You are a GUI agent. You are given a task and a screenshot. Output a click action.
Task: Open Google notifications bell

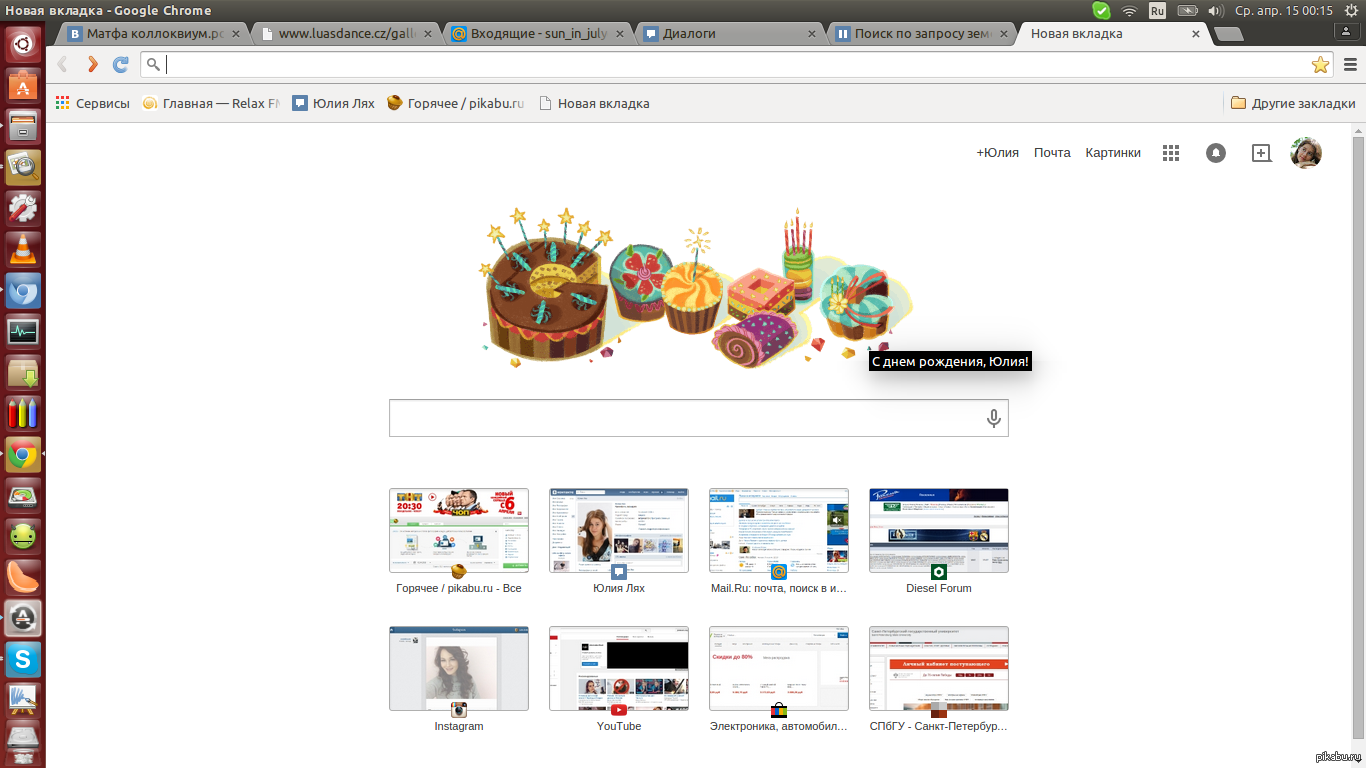pyautogui.click(x=1216, y=153)
